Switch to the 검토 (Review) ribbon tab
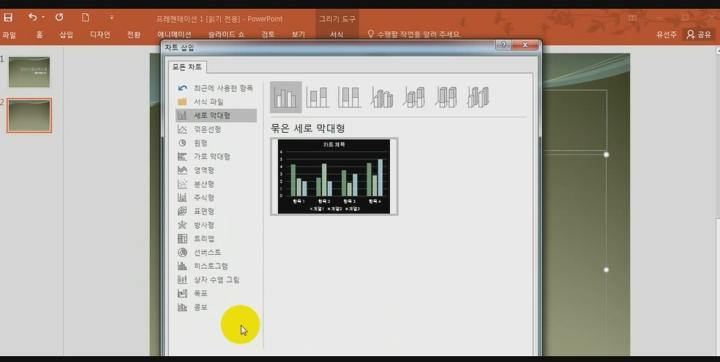 [x=268, y=34]
